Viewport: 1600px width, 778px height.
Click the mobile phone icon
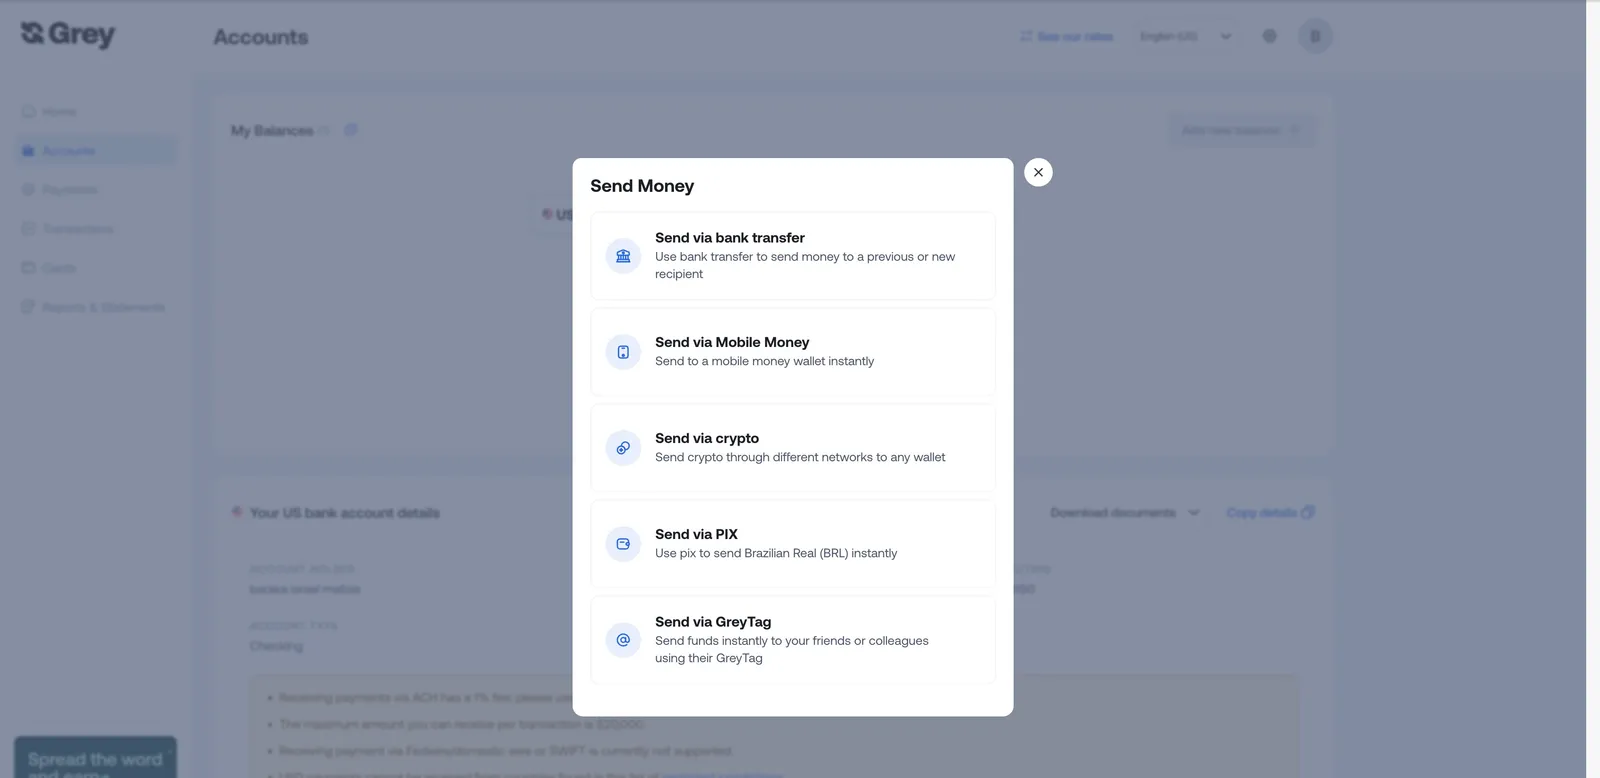[623, 352]
